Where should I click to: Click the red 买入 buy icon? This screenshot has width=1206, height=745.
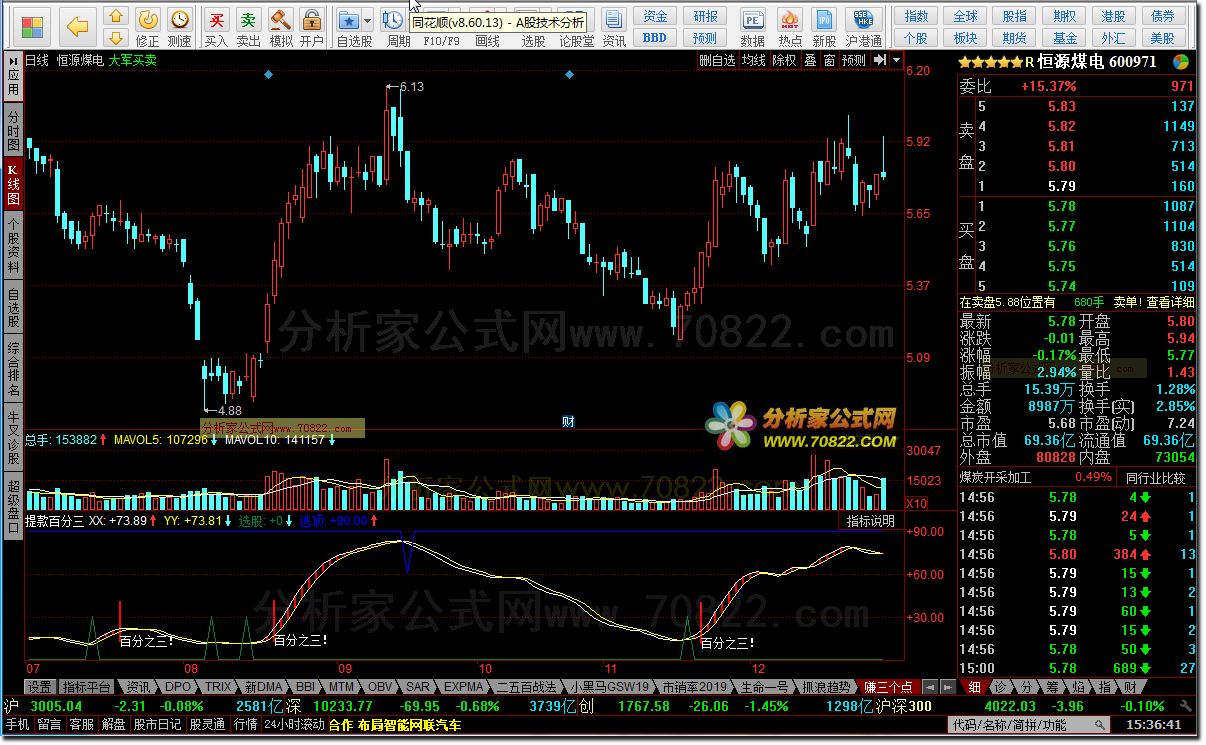215,27
